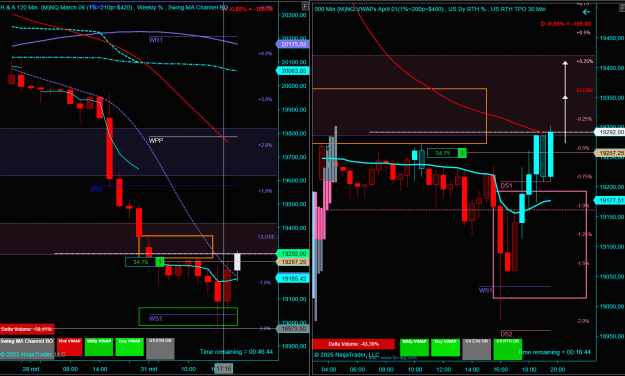
Task: Click the F button atop left chart
Action: (x=305, y=6)
